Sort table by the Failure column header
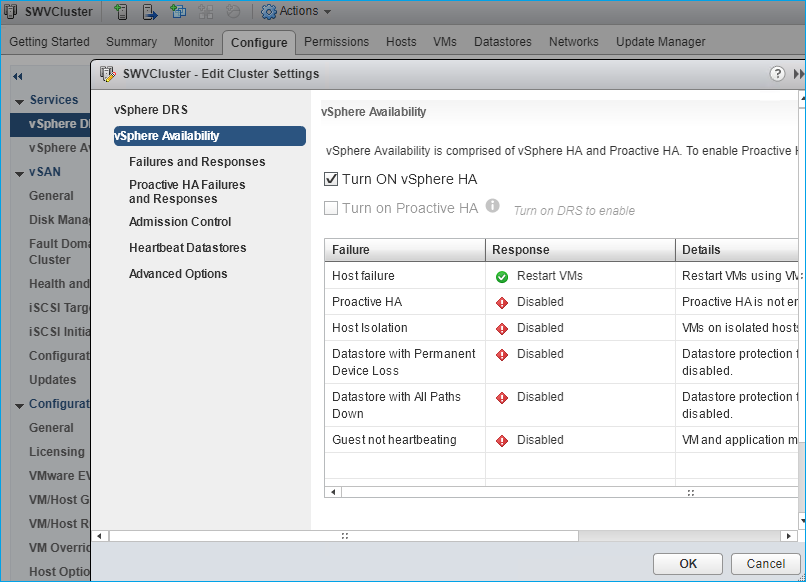 405,250
